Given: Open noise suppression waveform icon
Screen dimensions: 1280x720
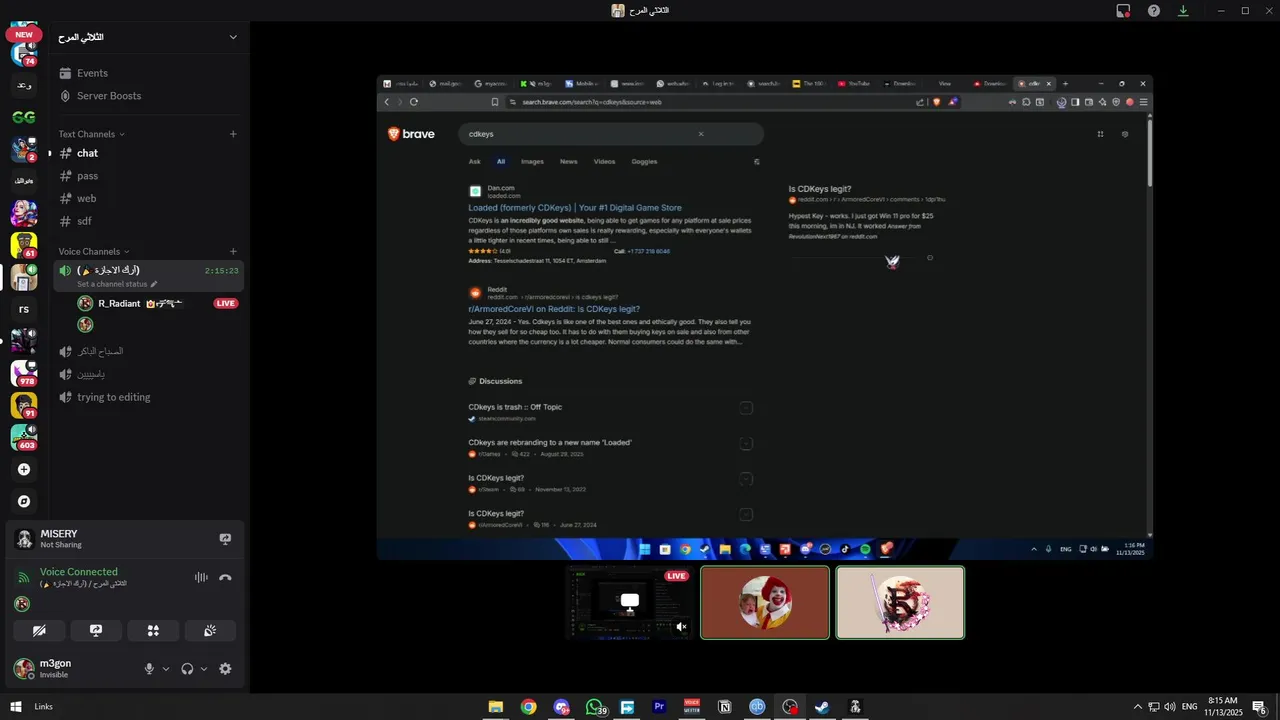Looking at the screenshot, I should pyautogui.click(x=201, y=577).
